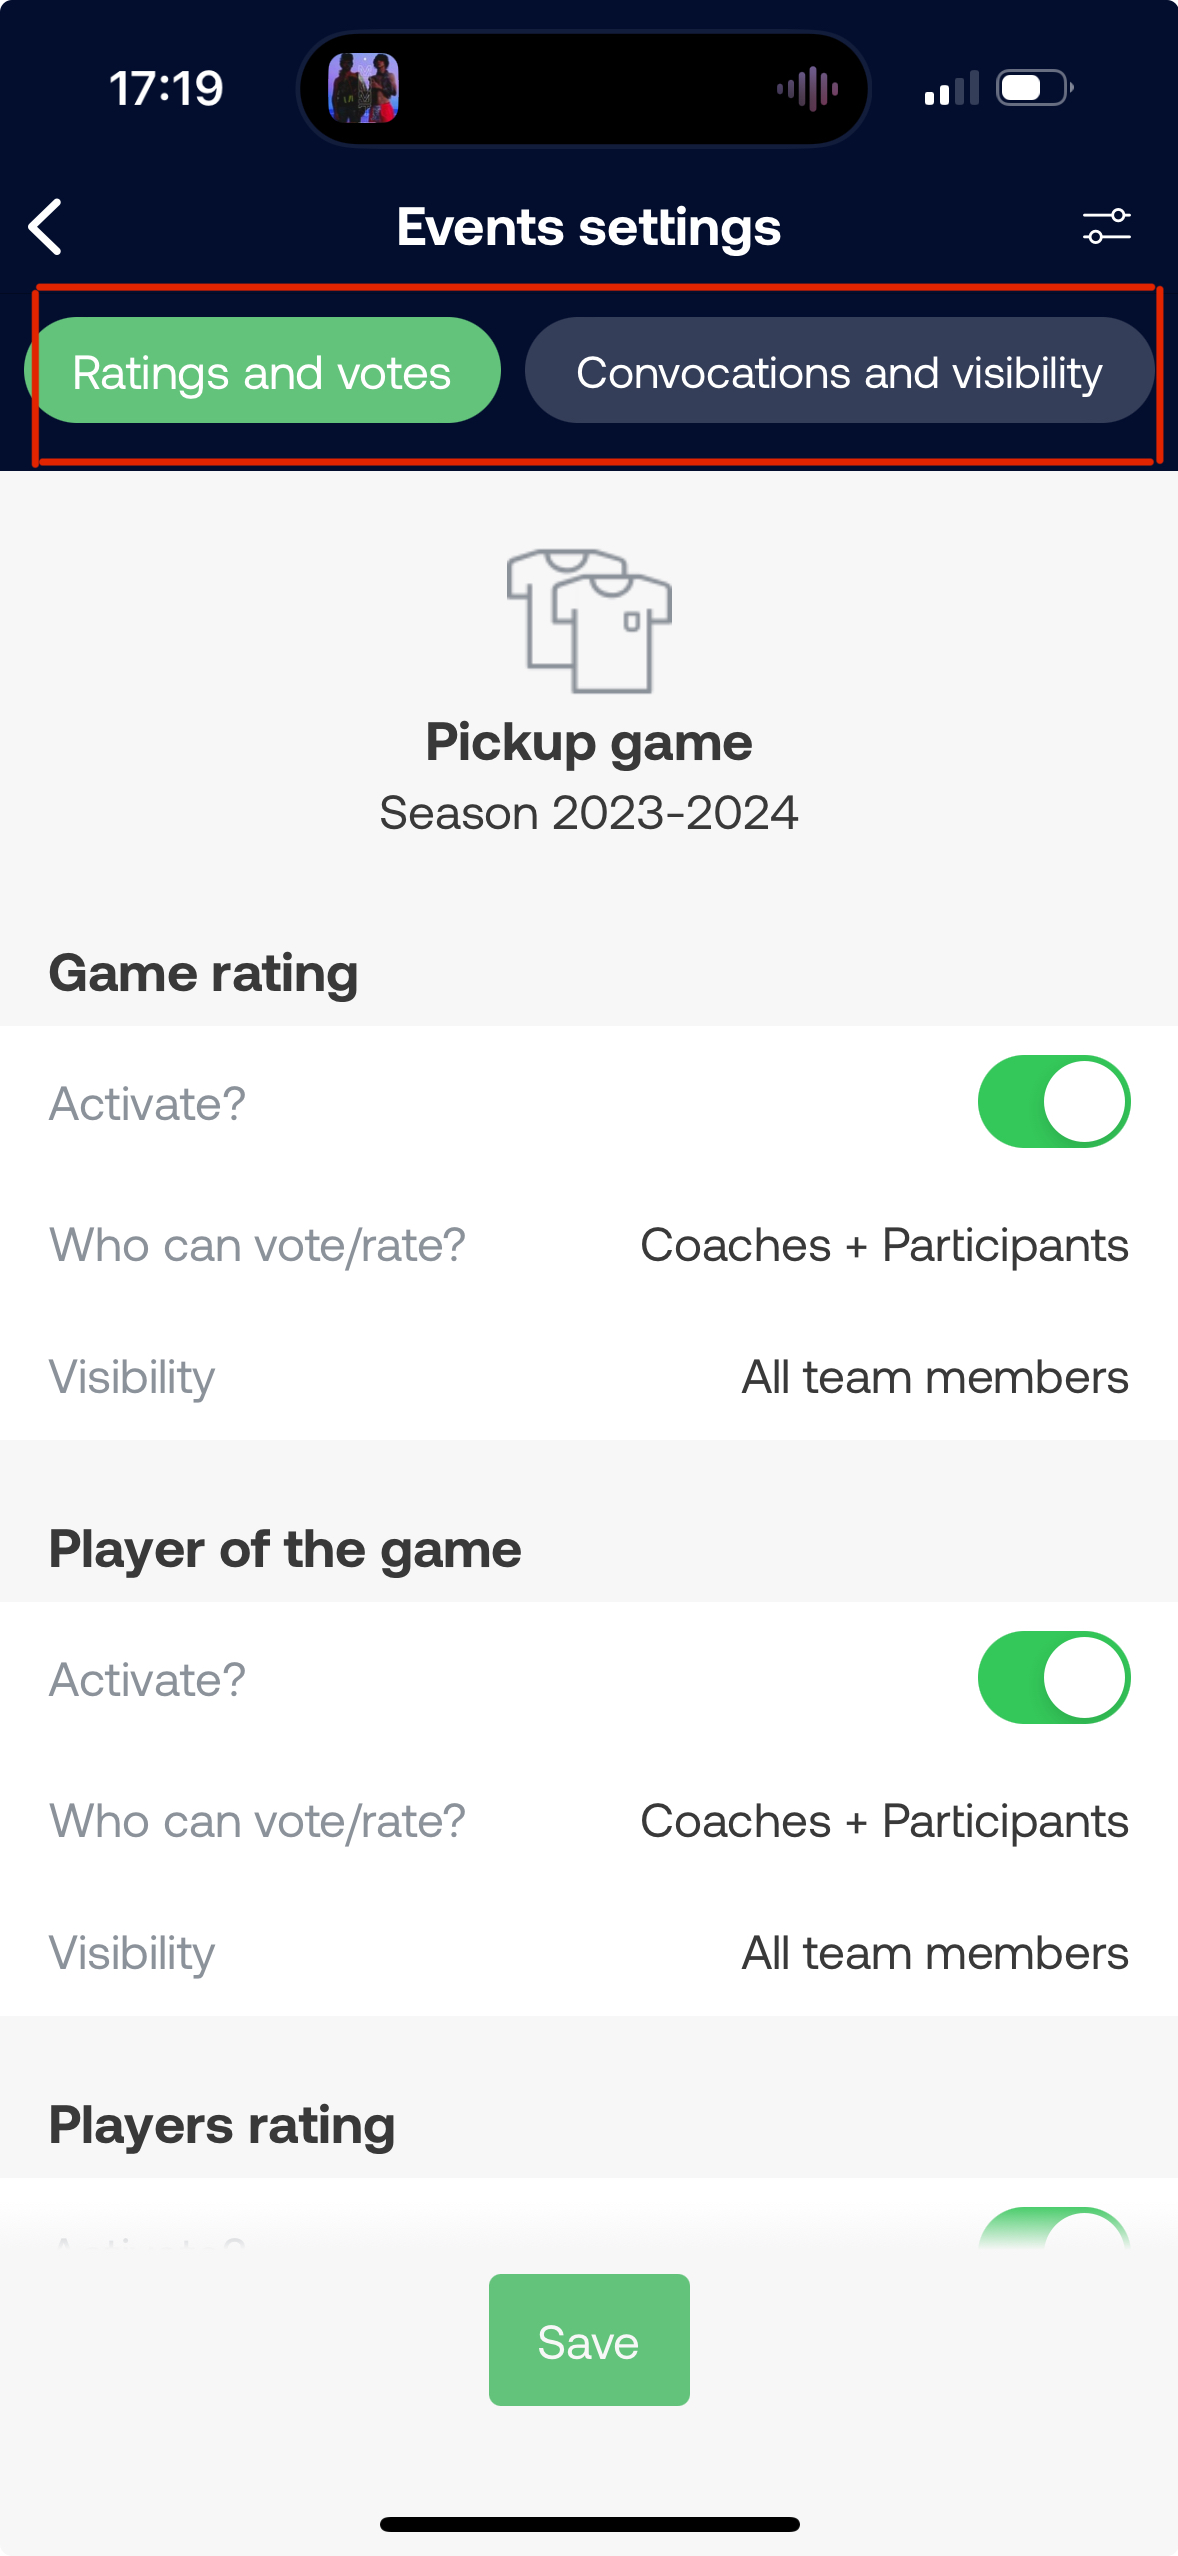The image size is (1178, 2556).
Task: Tap the Dynamic Island album artwork
Action: (364, 88)
